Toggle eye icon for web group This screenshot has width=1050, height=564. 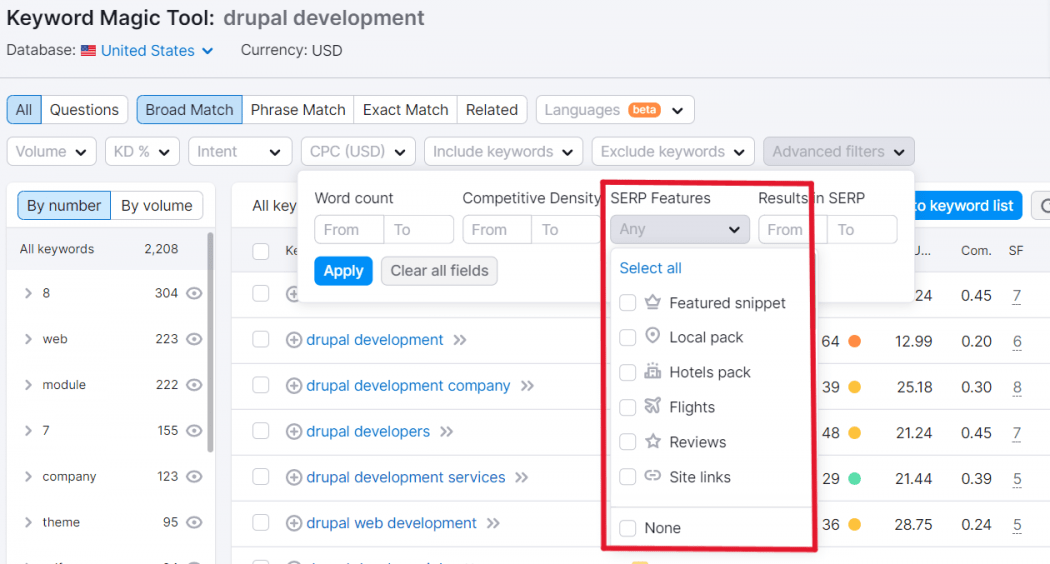[194, 339]
